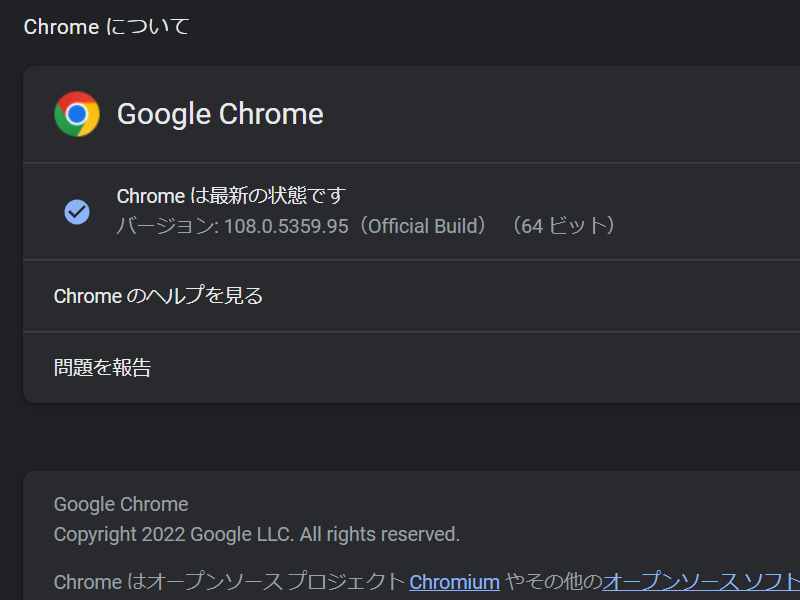Click empty area right of 問題を報告
The height and width of the screenshot is (600, 800).
500,367
